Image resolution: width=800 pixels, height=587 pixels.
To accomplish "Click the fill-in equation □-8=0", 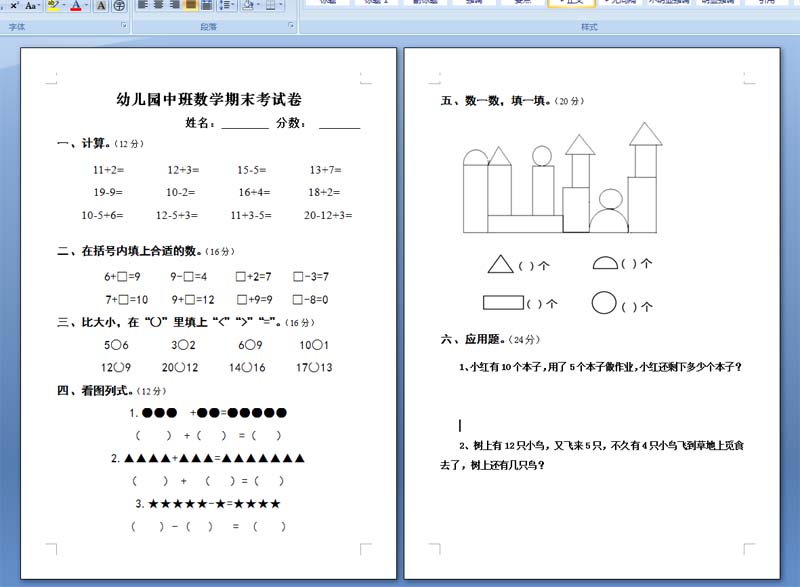I will (x=310, y=299).
